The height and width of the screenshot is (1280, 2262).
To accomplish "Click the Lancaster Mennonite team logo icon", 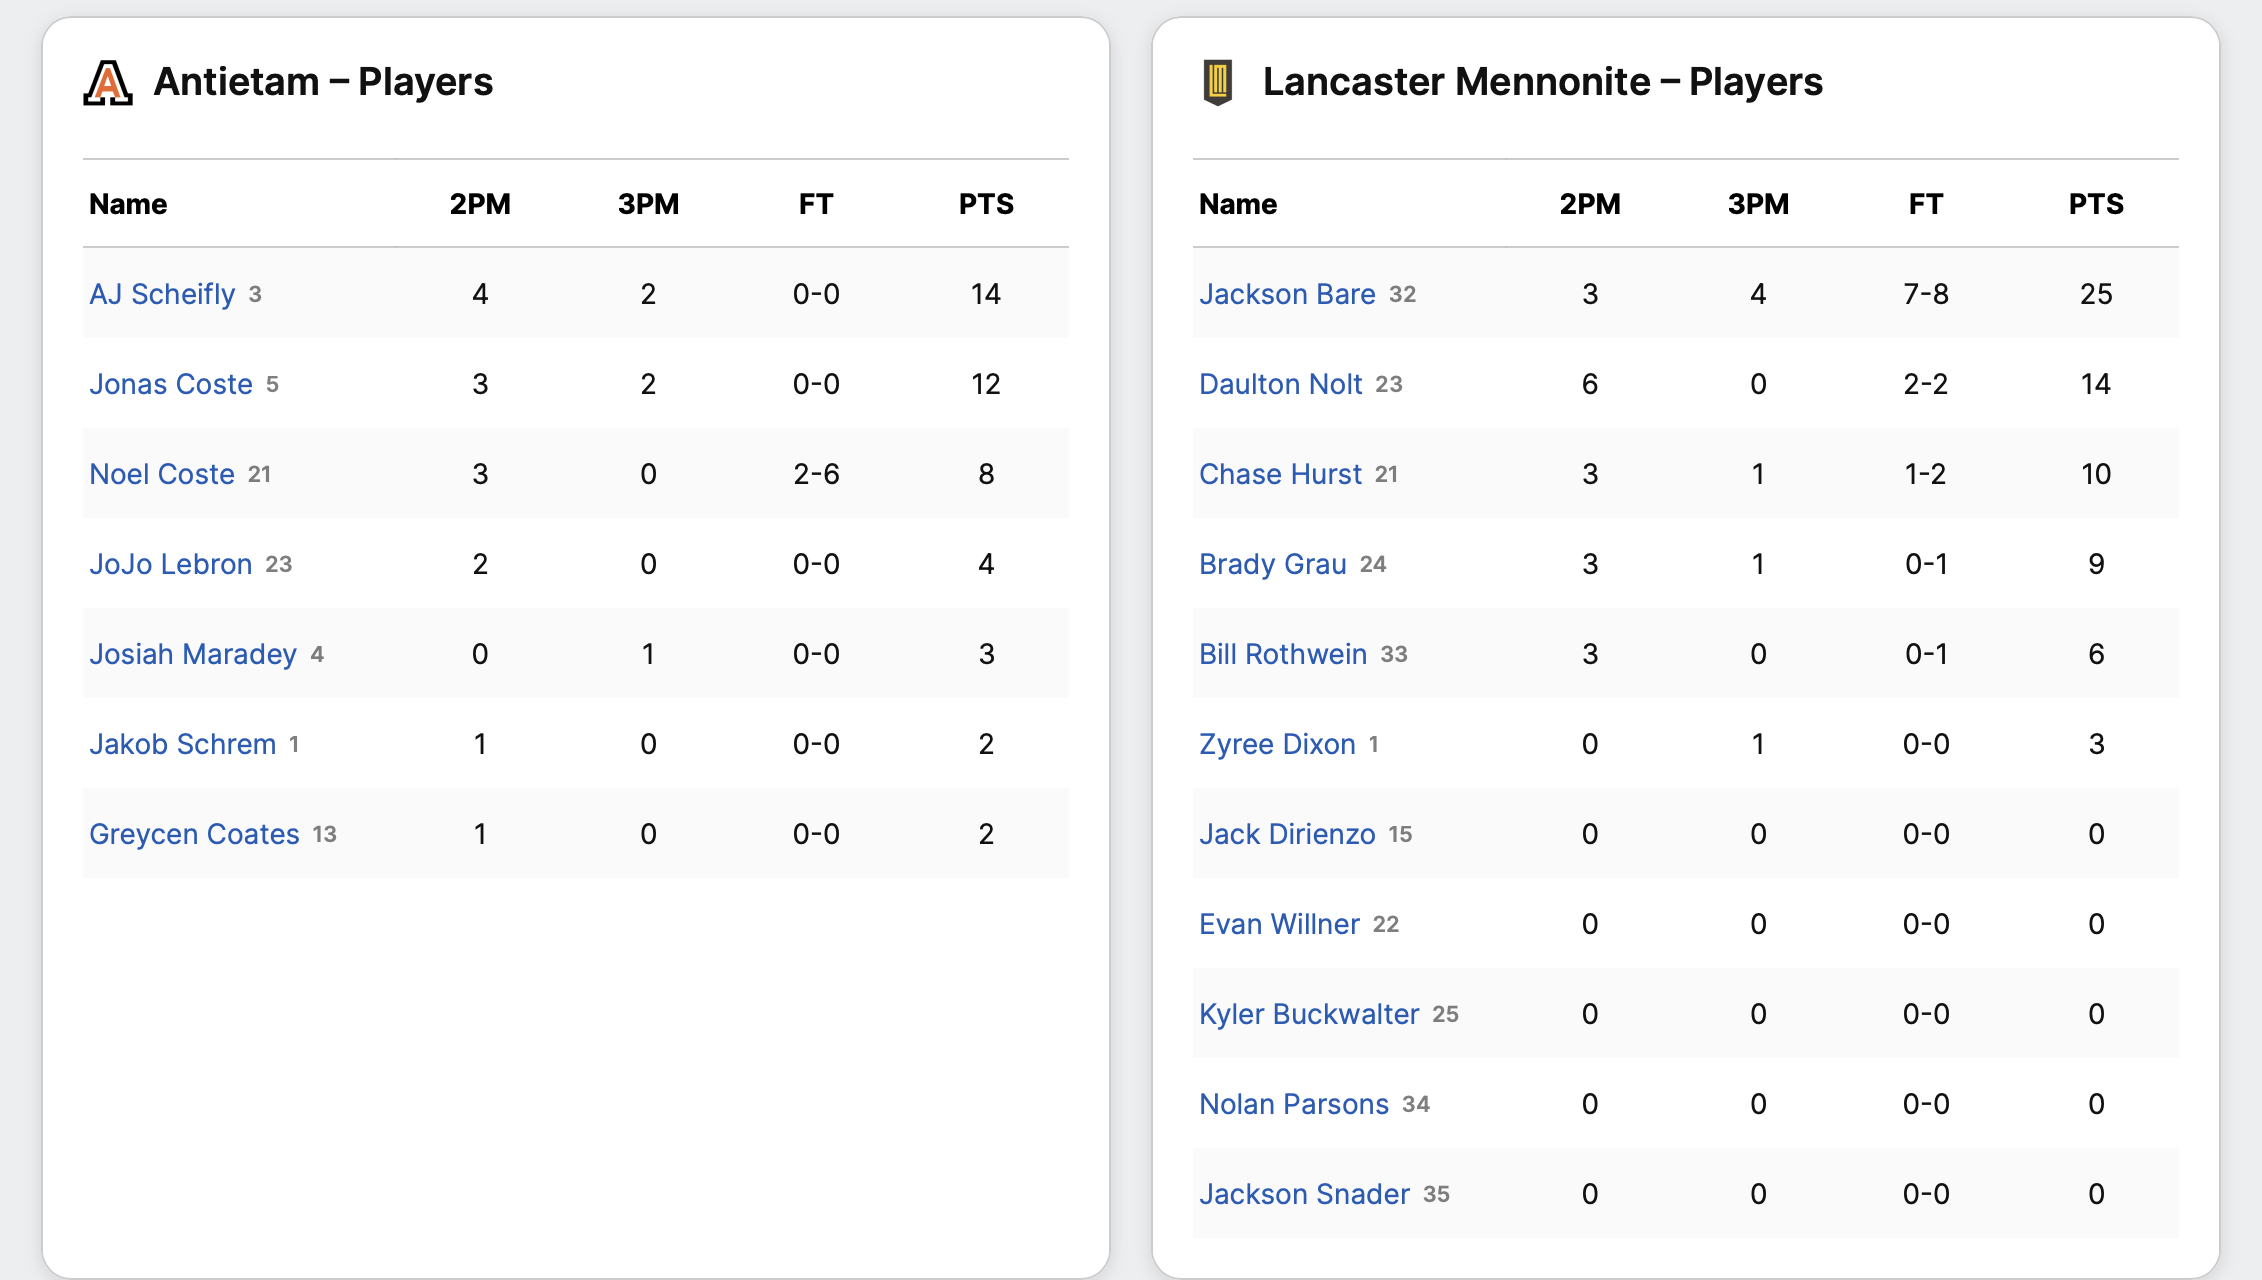I will tap(1217, 83).
